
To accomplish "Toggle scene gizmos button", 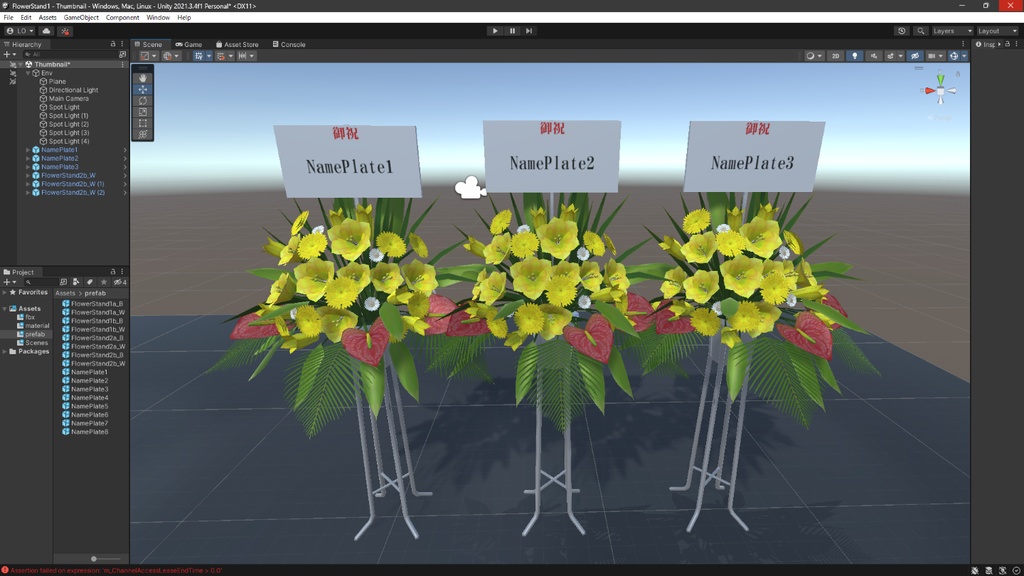I will 954,56.
